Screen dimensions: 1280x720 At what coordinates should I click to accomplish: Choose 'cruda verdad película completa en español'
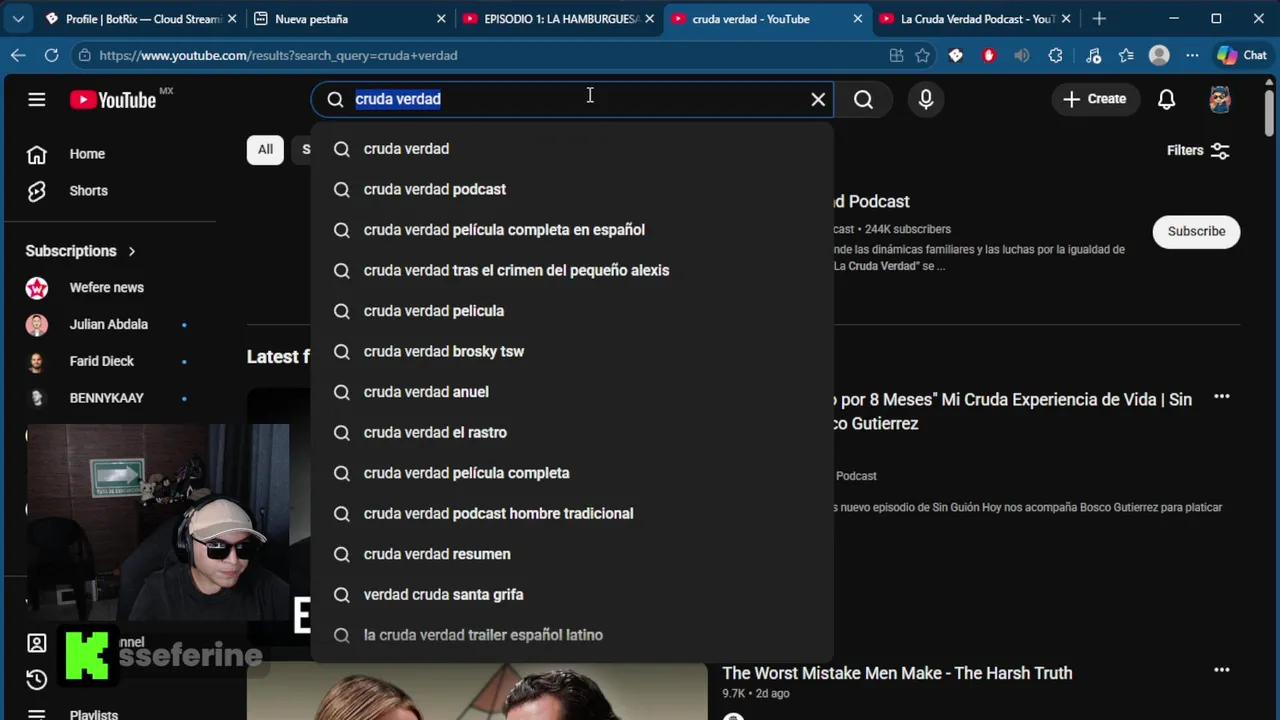pos(572,230)
